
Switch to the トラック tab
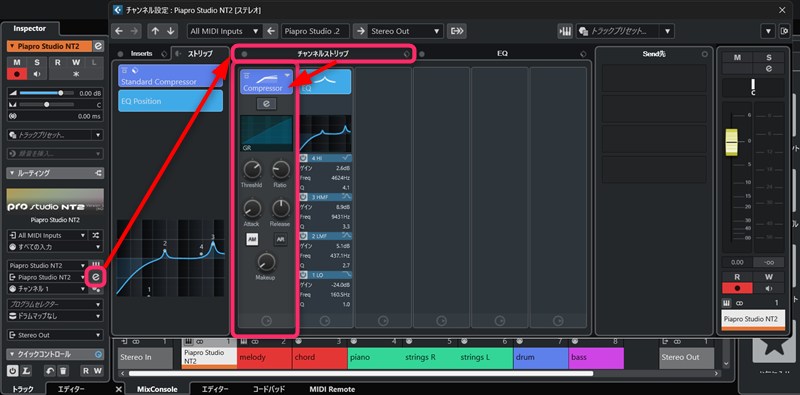[x=22, y=389]
